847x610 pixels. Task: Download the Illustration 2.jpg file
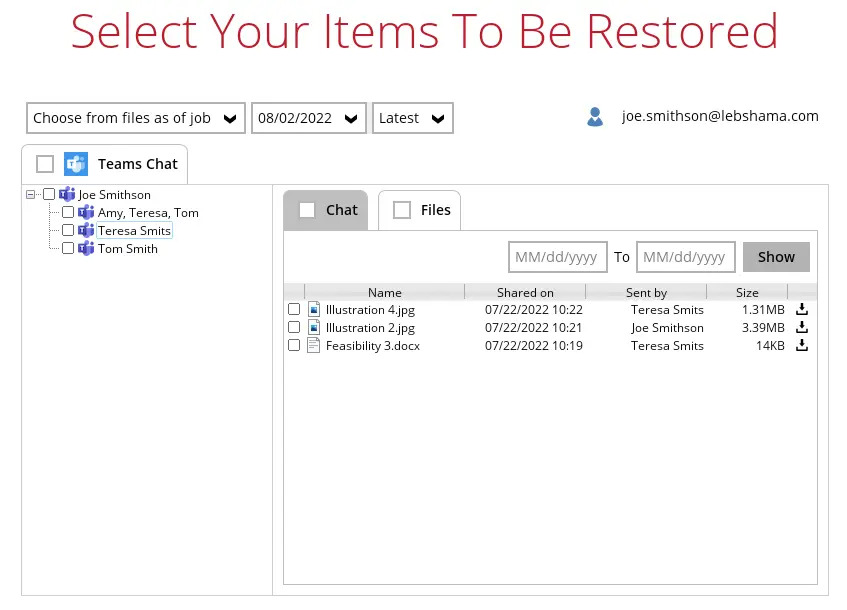click(x=802, y=327)
